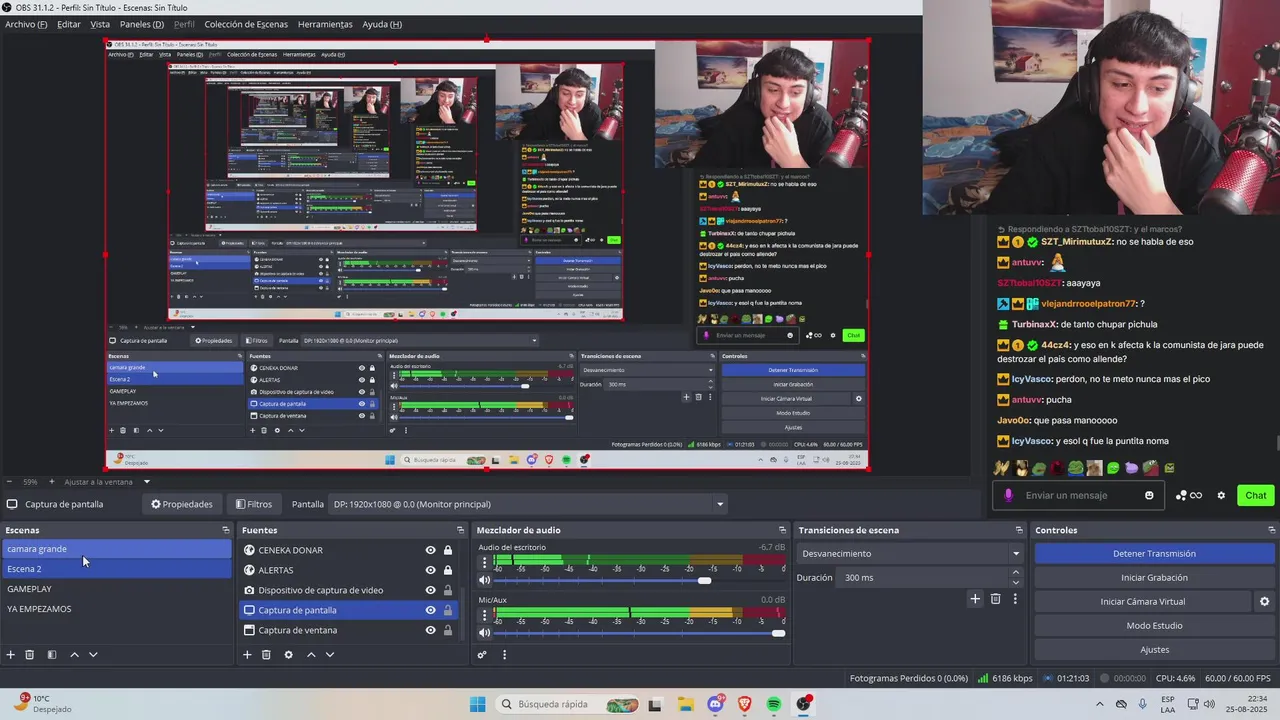Adjust Mic/Aux volume slider
The height and width of the screenshot is (720, 1280).
pos(640,633)
